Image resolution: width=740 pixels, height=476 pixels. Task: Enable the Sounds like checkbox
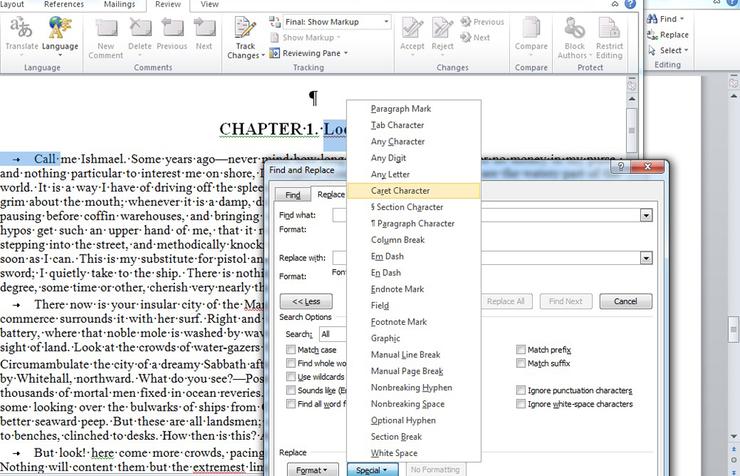(x=291, y=390)
